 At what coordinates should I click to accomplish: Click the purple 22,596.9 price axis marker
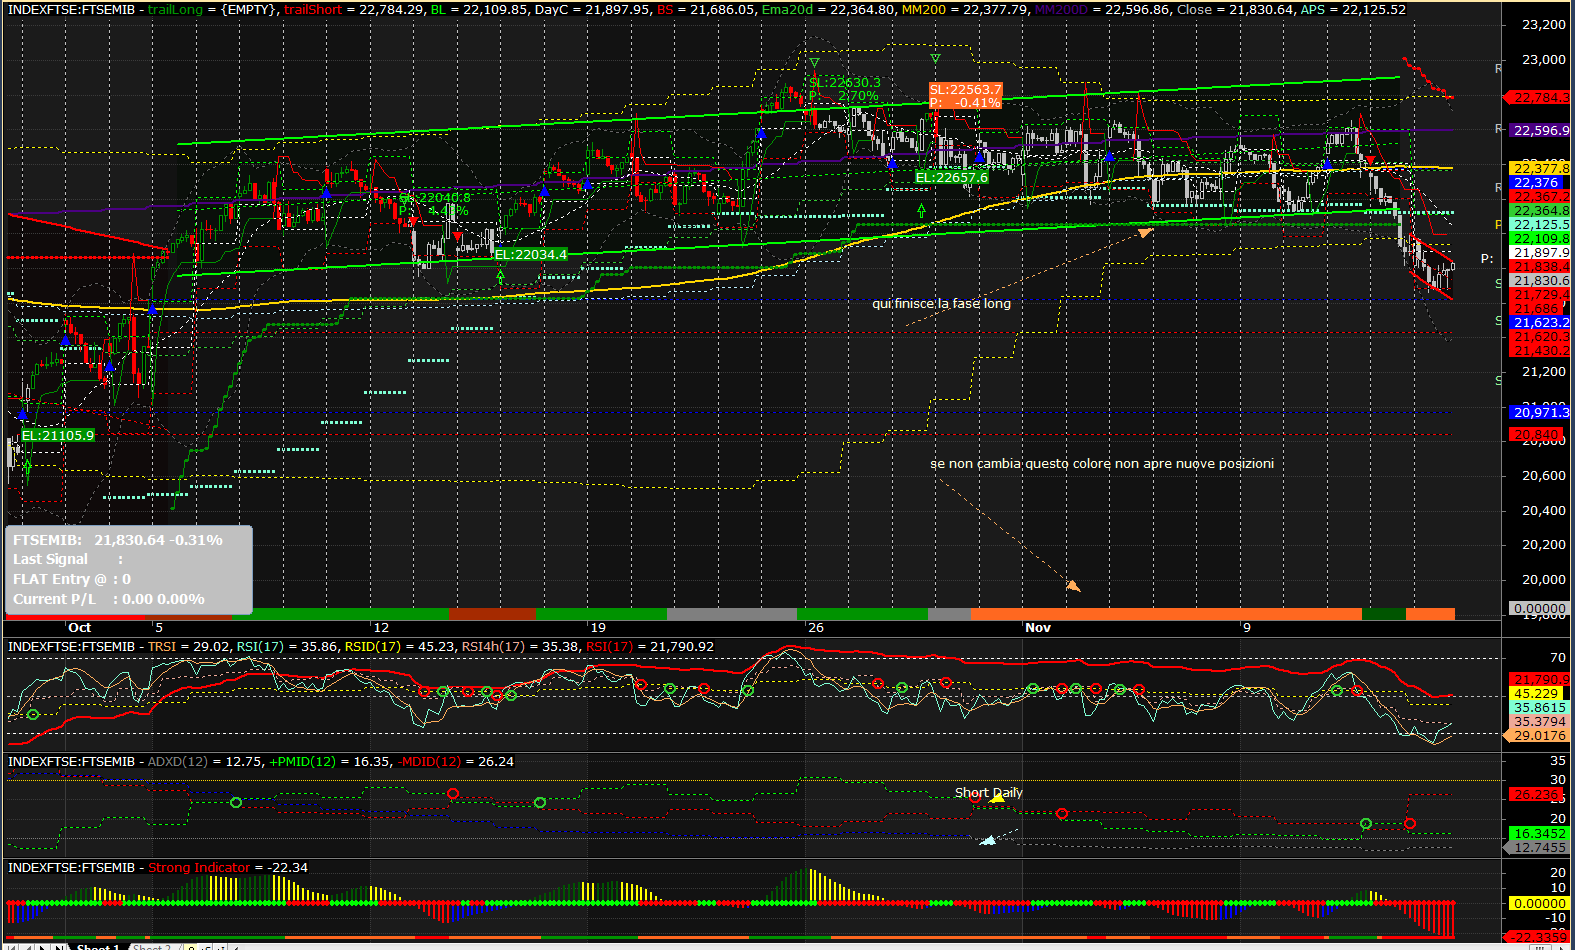[1540, 130]
